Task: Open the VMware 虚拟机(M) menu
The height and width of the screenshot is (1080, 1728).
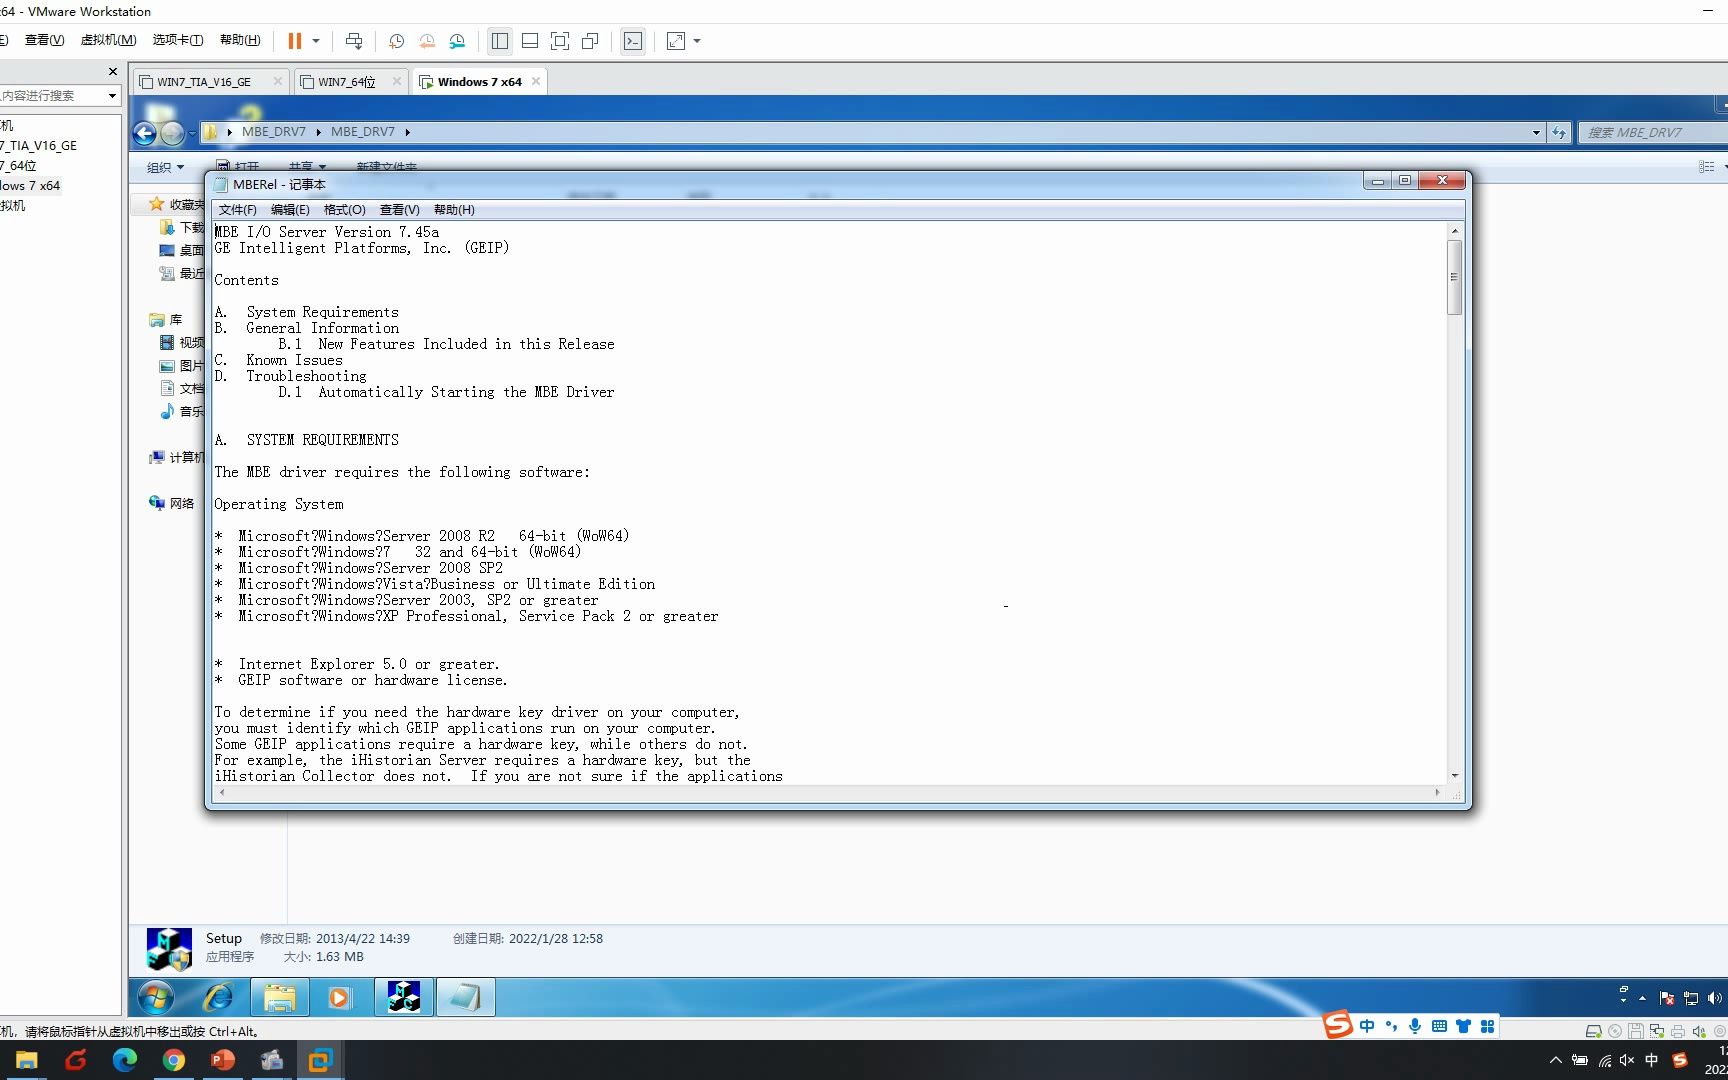Action: pos(108,40)
